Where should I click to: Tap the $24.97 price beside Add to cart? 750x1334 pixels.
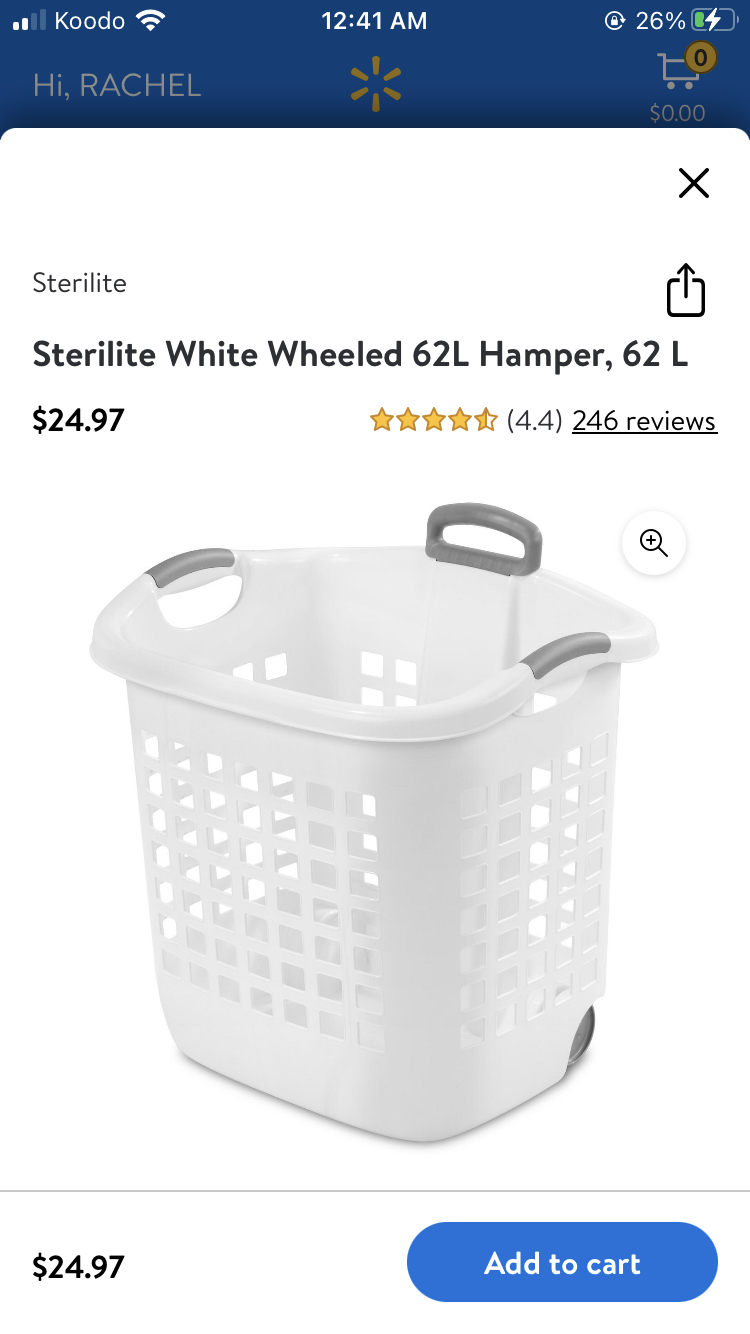coord(78,1267)
